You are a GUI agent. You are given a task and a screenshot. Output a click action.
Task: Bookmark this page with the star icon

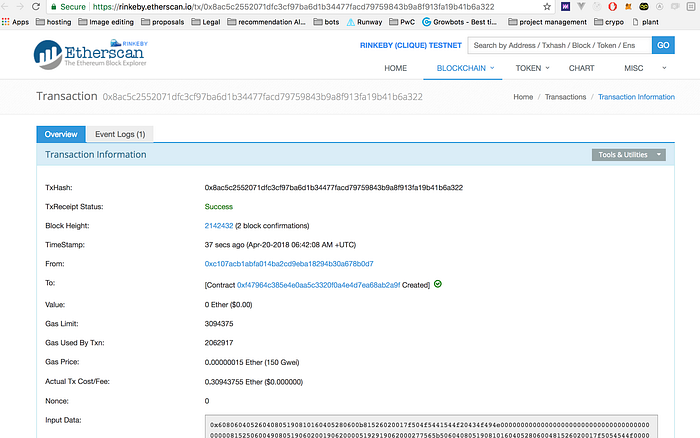point(547,7)
